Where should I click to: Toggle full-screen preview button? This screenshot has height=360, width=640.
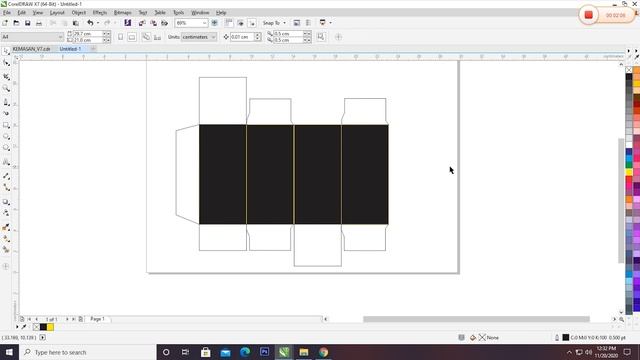(x=215, y=23)
